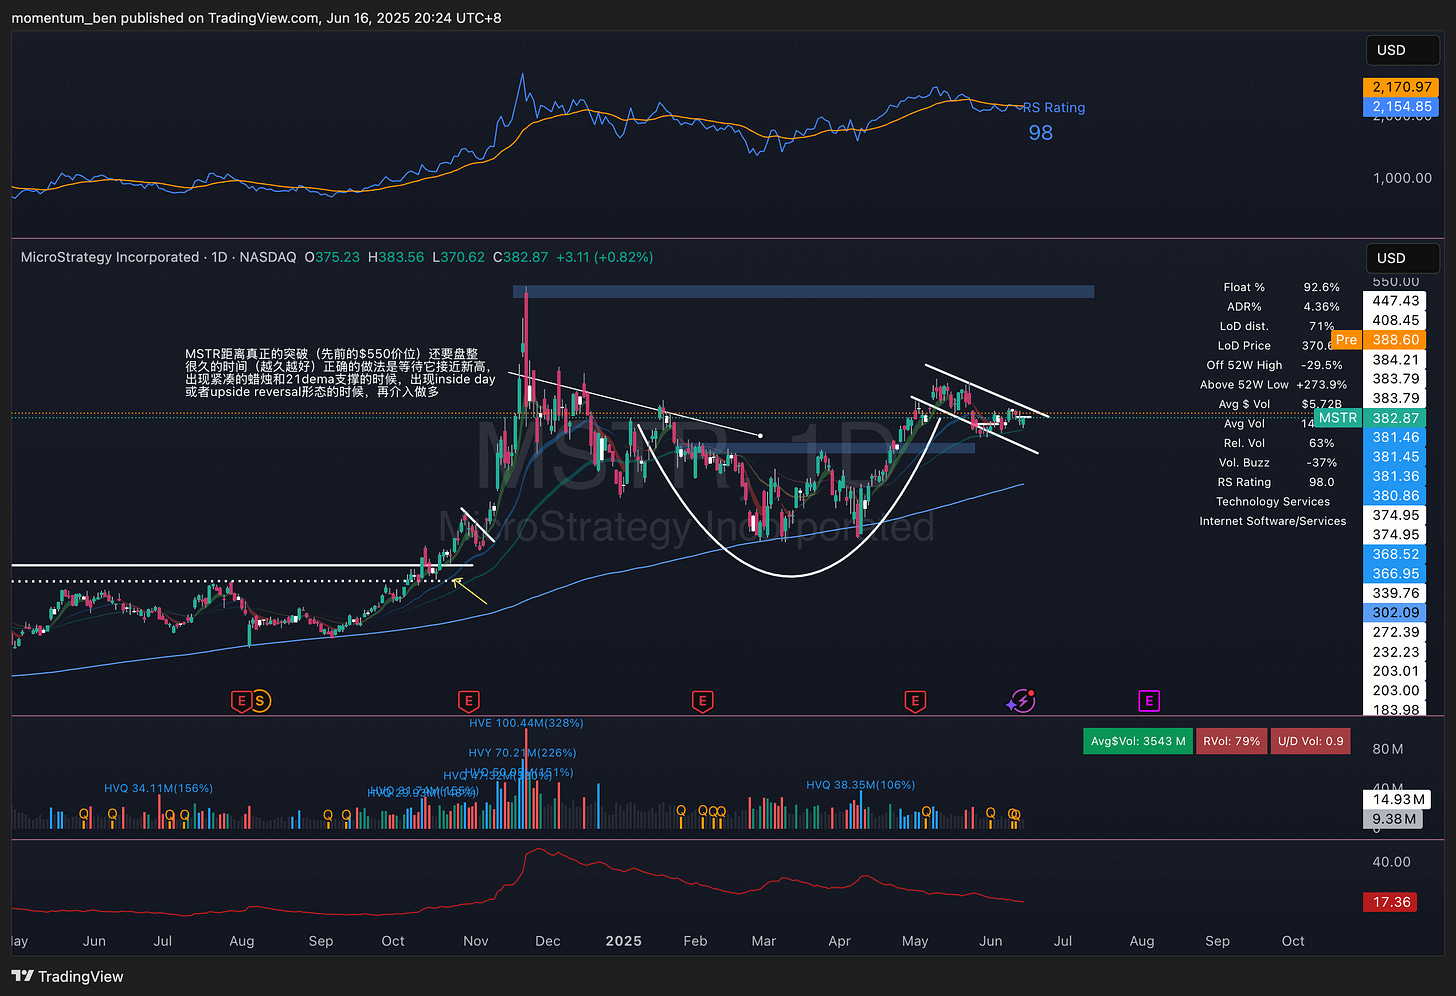Click the large 98 RS rating value

(1040, 133)
